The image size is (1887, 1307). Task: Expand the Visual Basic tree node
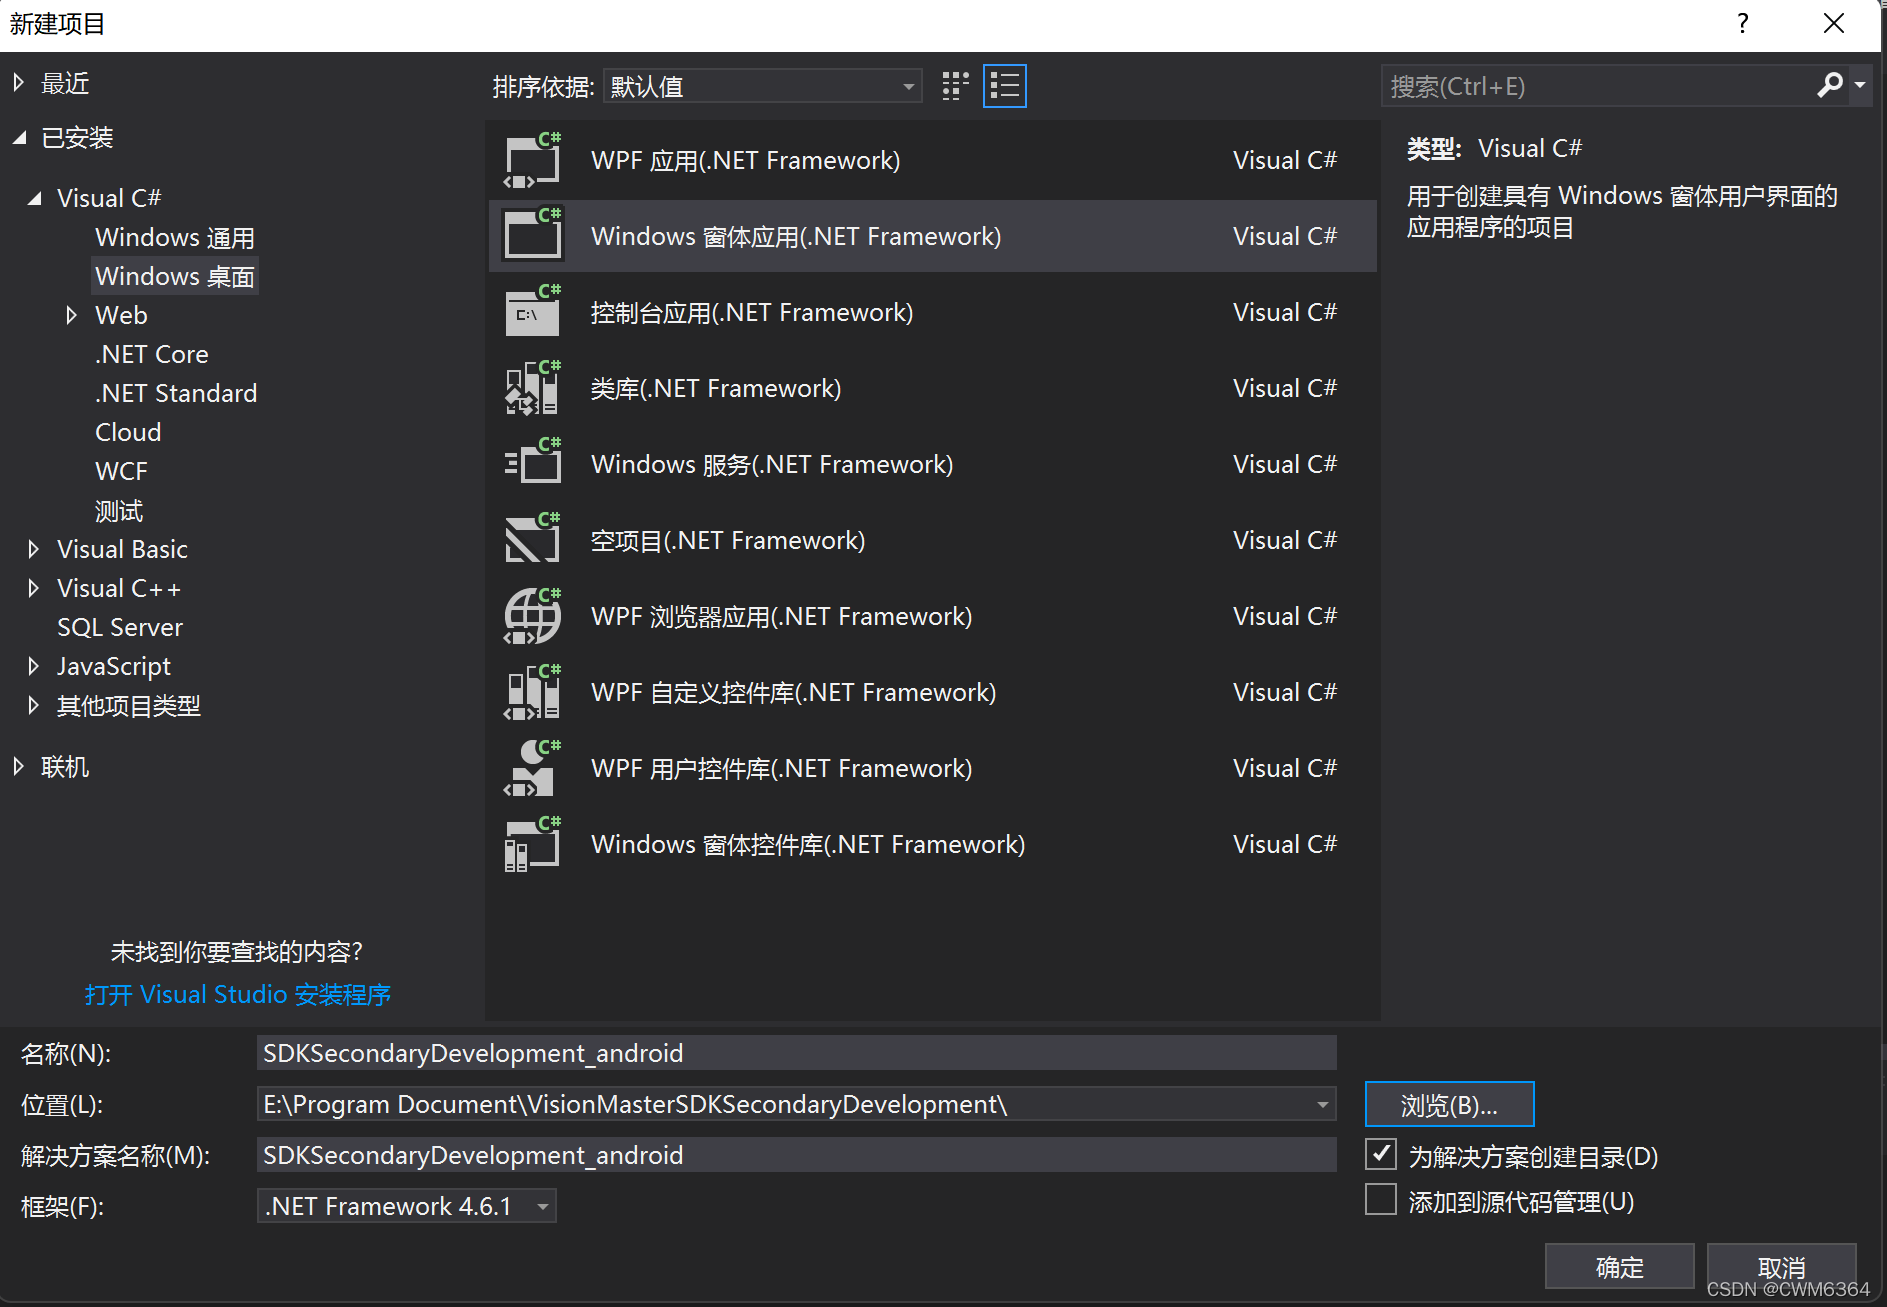[33, 549]
